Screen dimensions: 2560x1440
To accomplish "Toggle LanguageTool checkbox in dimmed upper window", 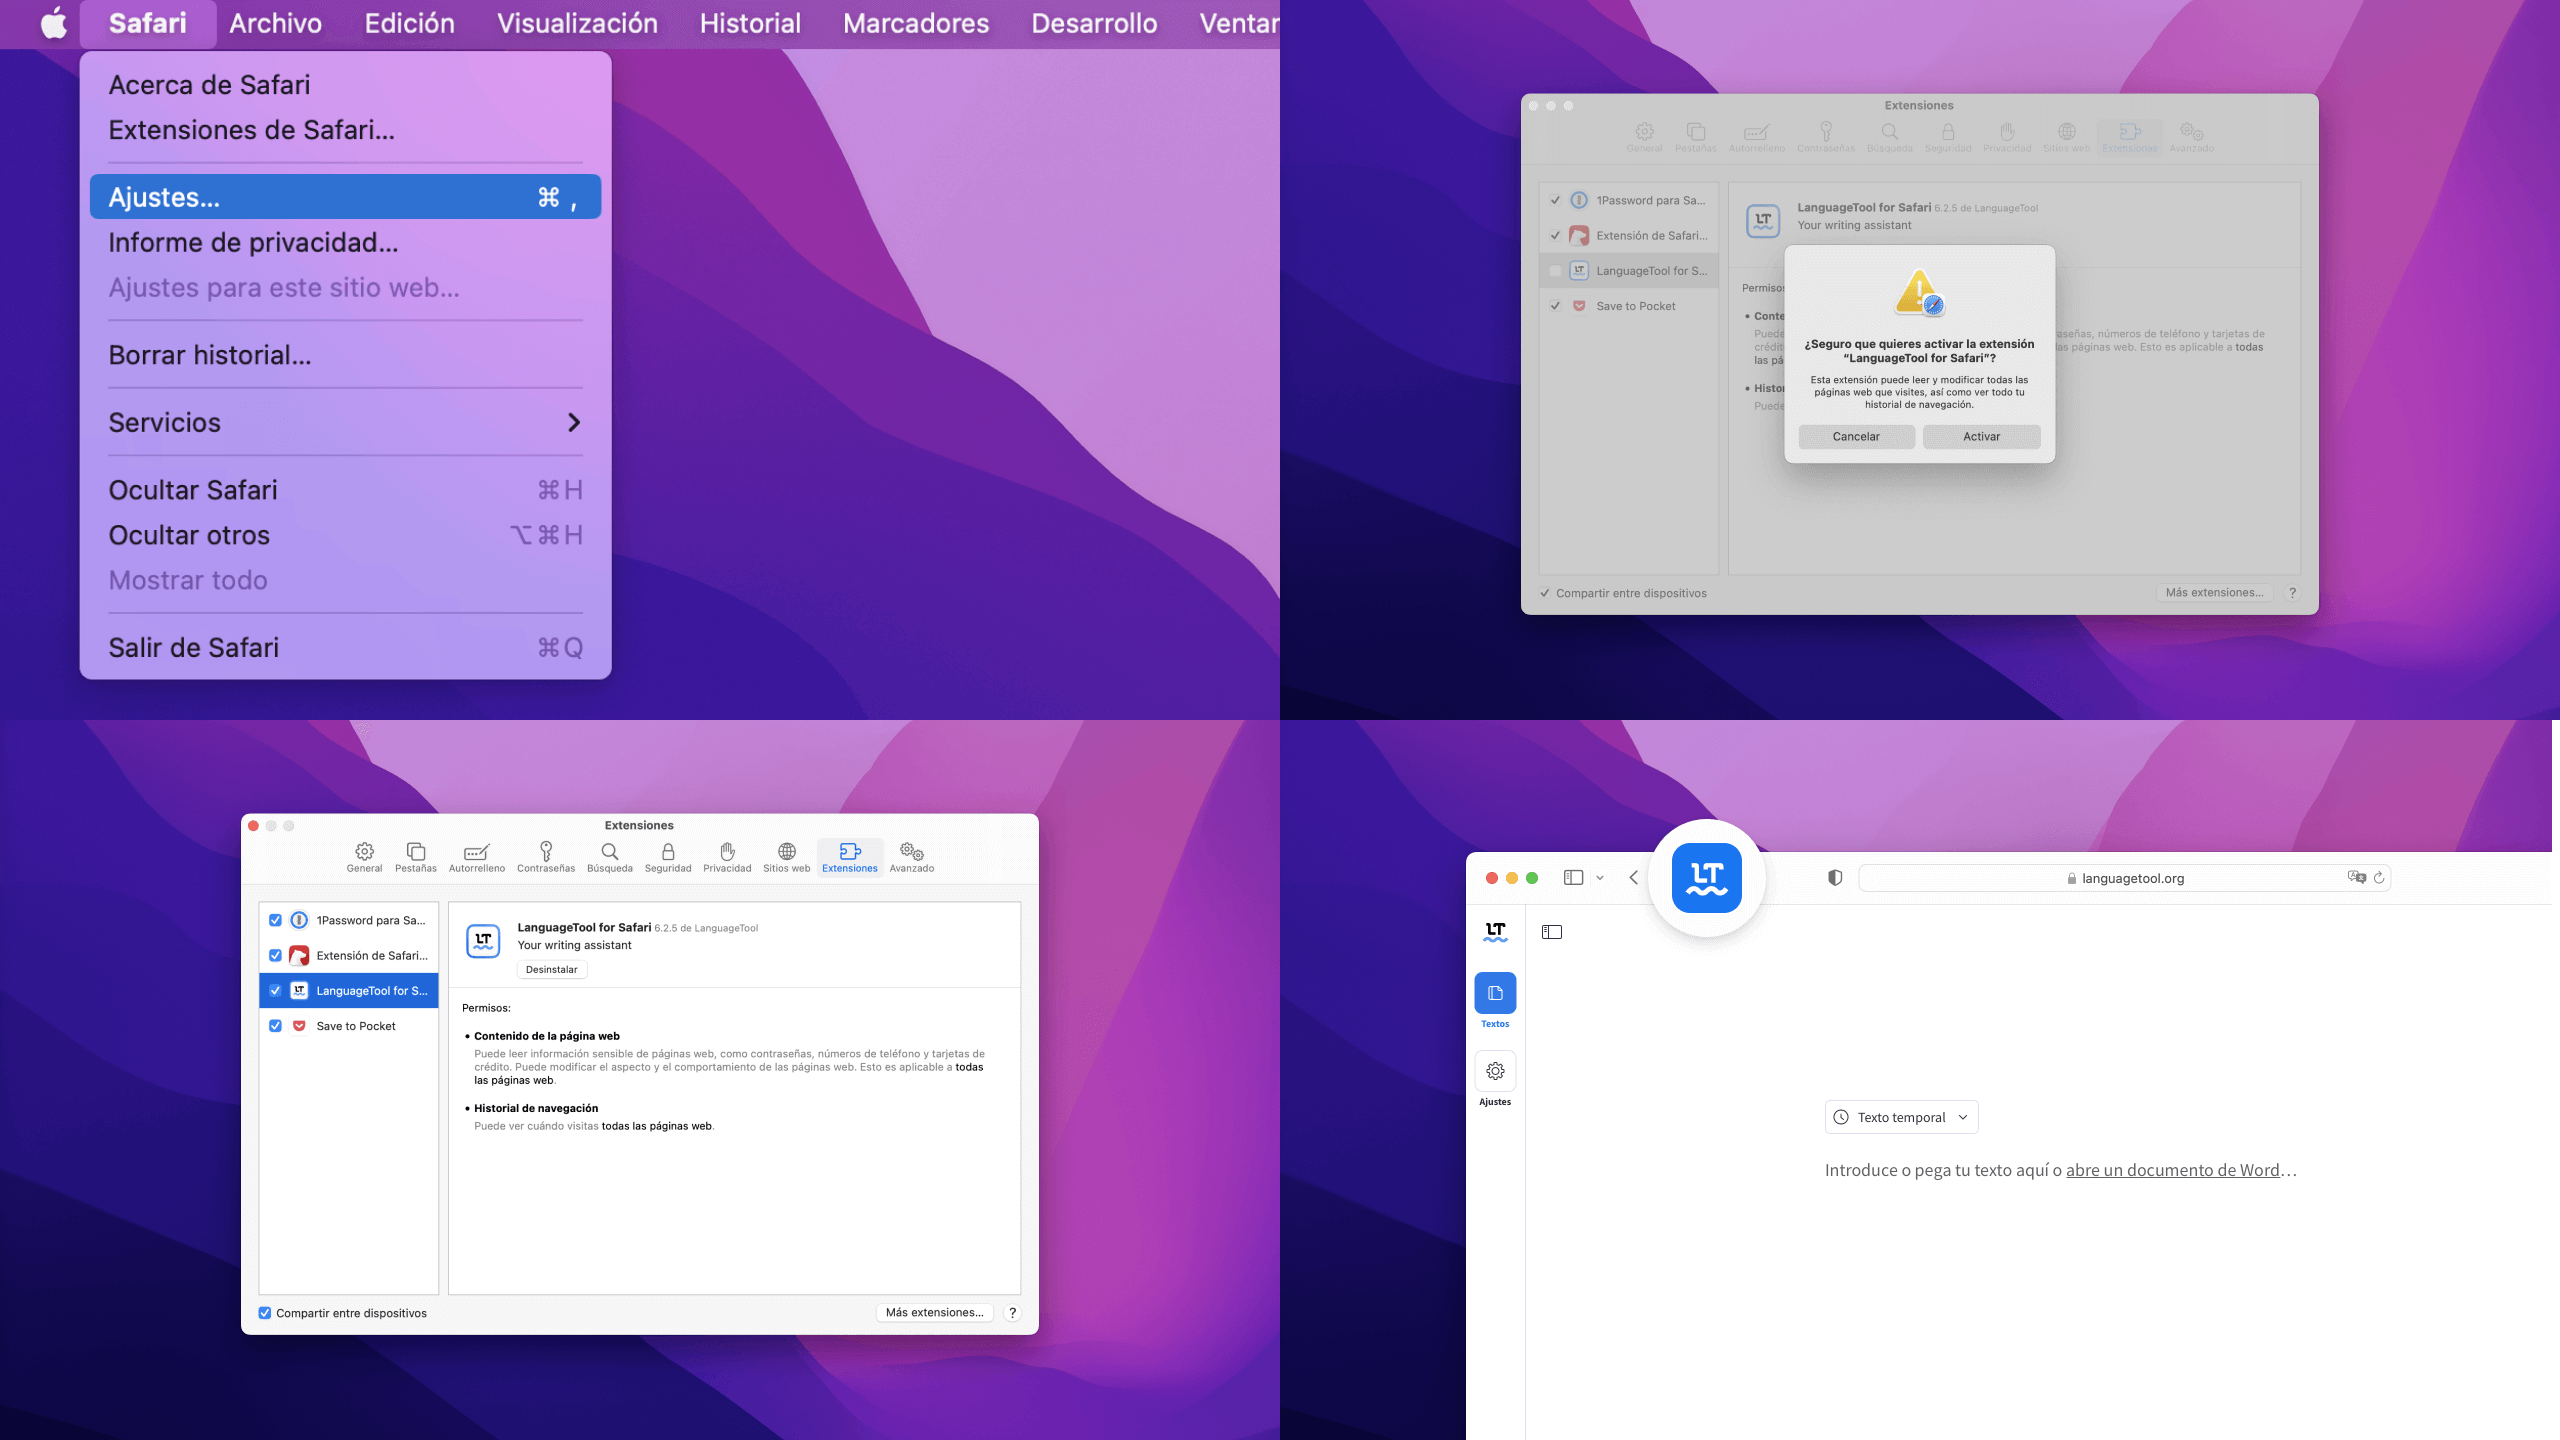I will click(x=1555, y=270).
